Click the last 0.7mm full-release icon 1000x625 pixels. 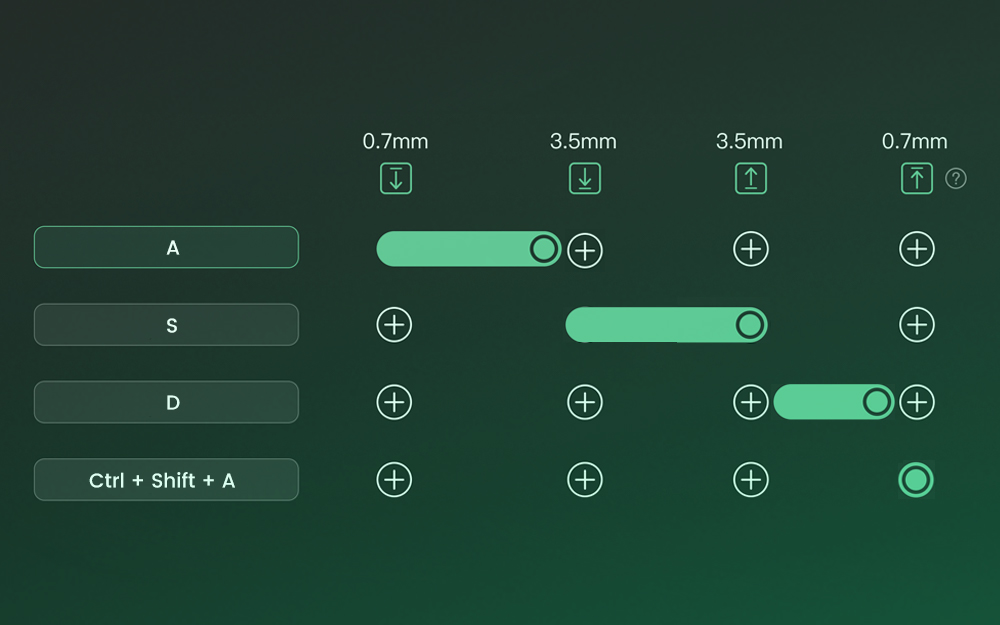917,179
